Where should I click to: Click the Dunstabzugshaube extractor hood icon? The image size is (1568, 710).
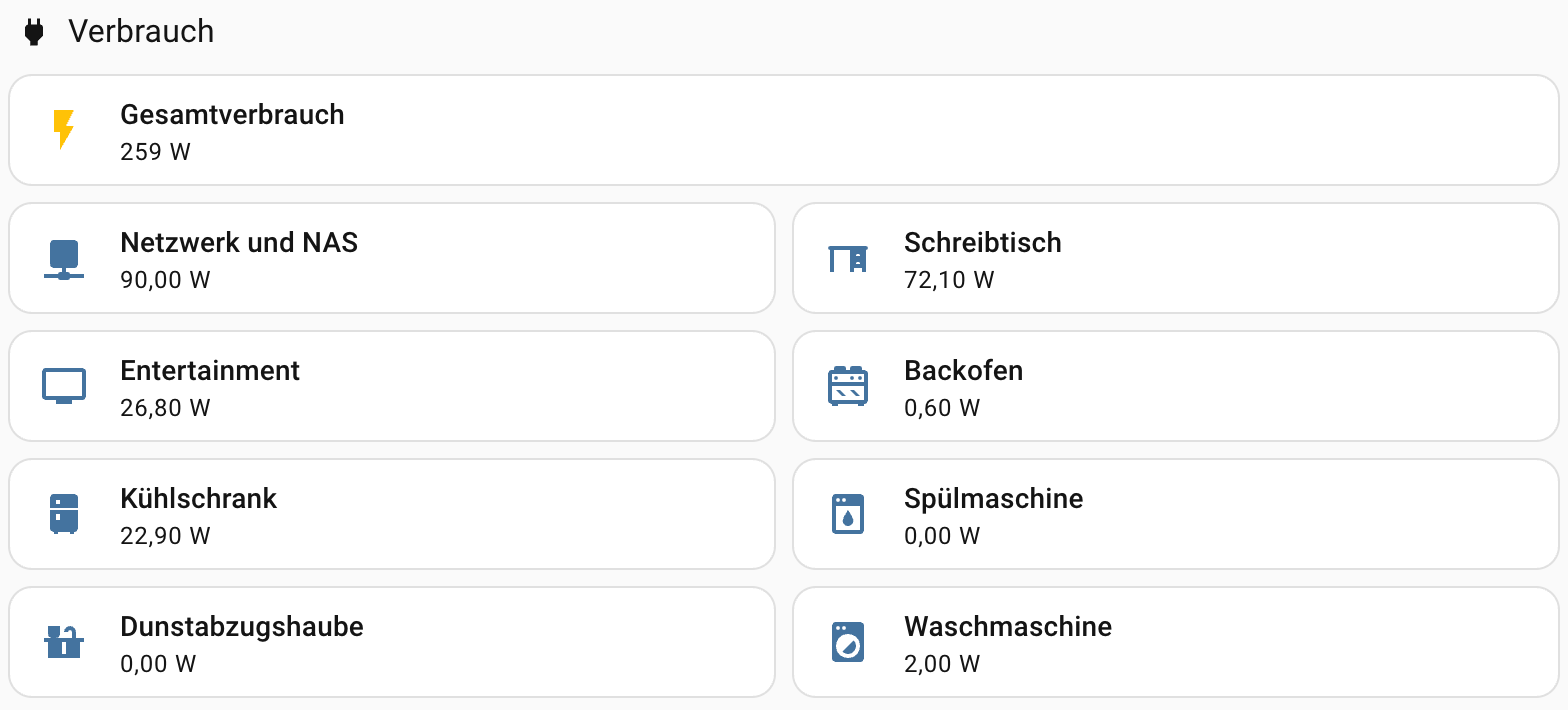pyautogui.click(x=64, y=641)
